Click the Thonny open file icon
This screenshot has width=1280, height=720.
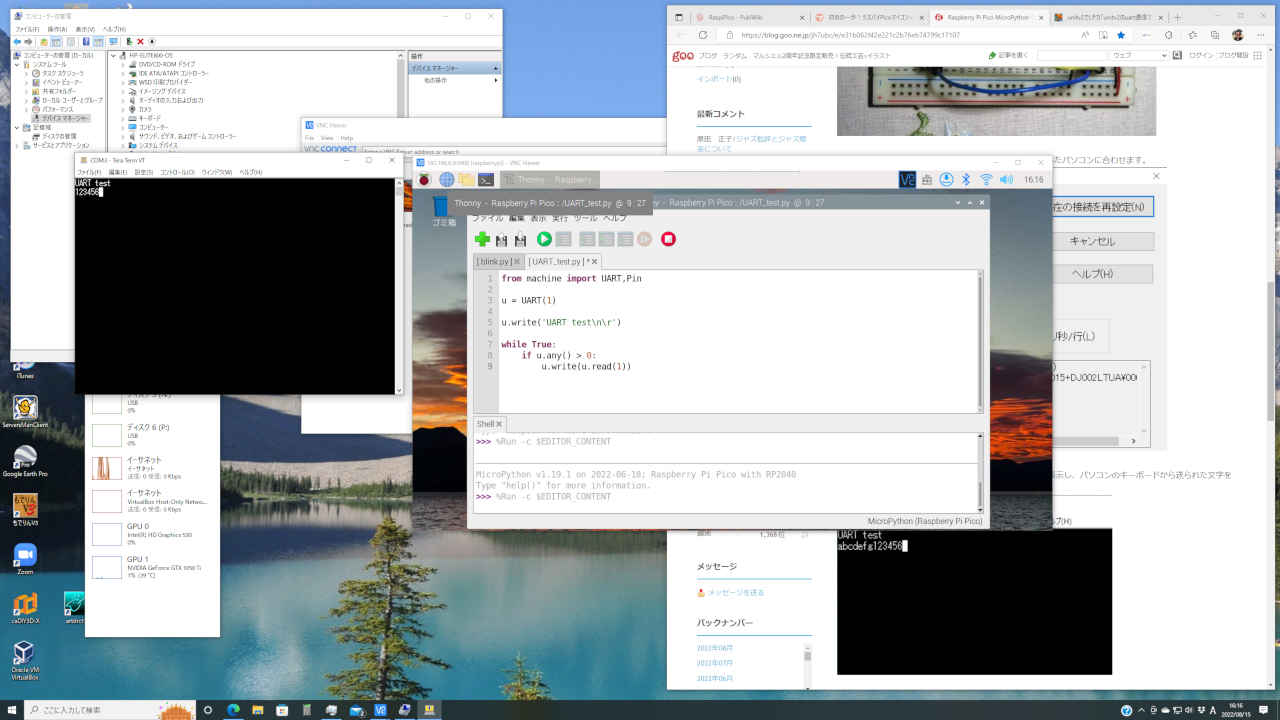(x=501, y=239)
